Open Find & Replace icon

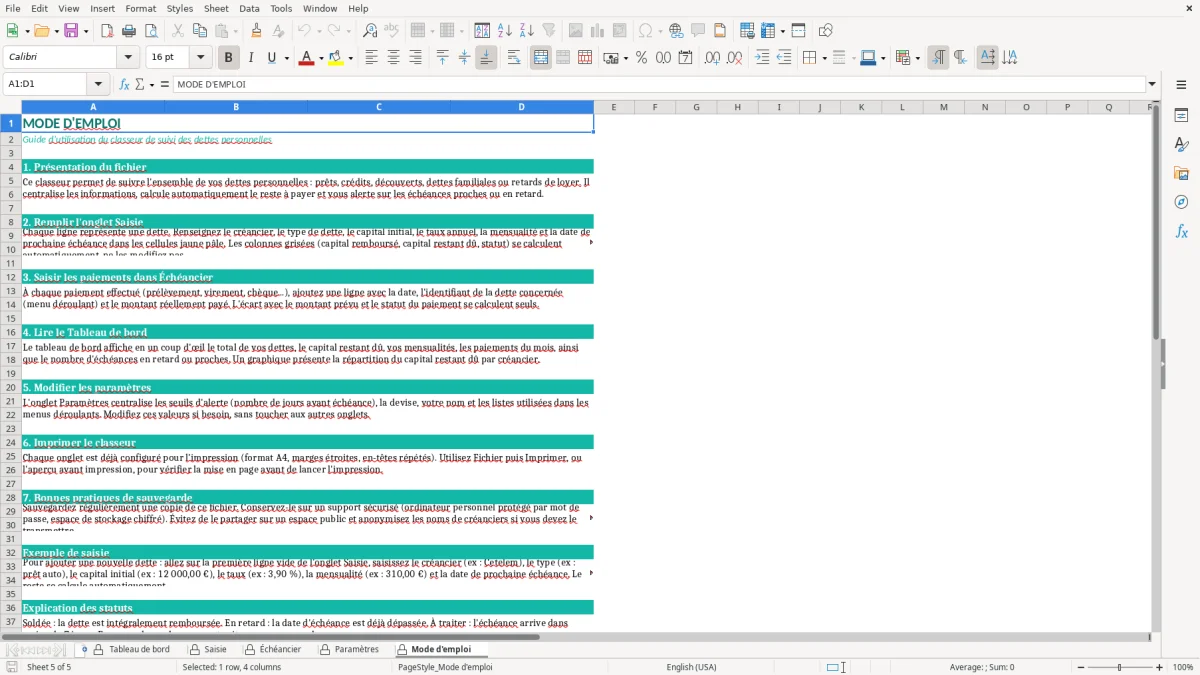[370, 31]
